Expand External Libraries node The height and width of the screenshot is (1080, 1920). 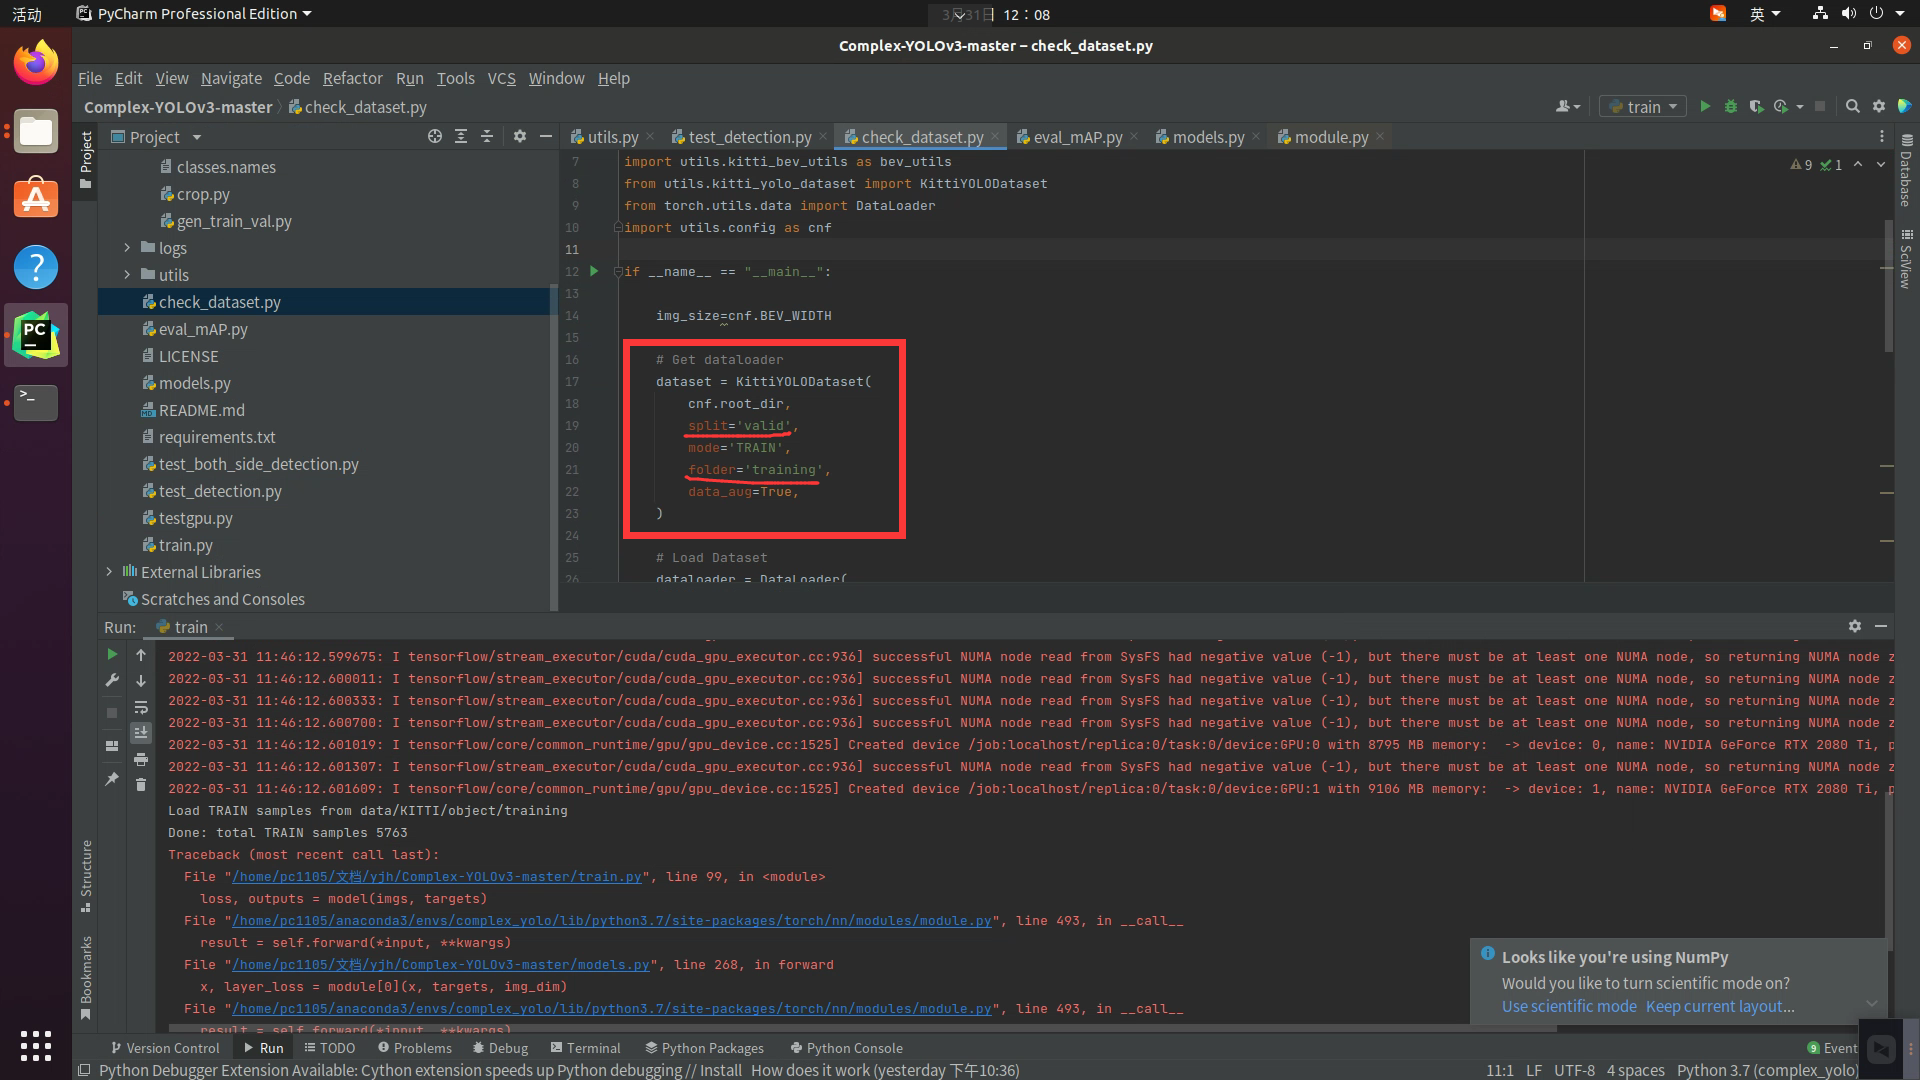pyautogui.click(x=109, y=572)
